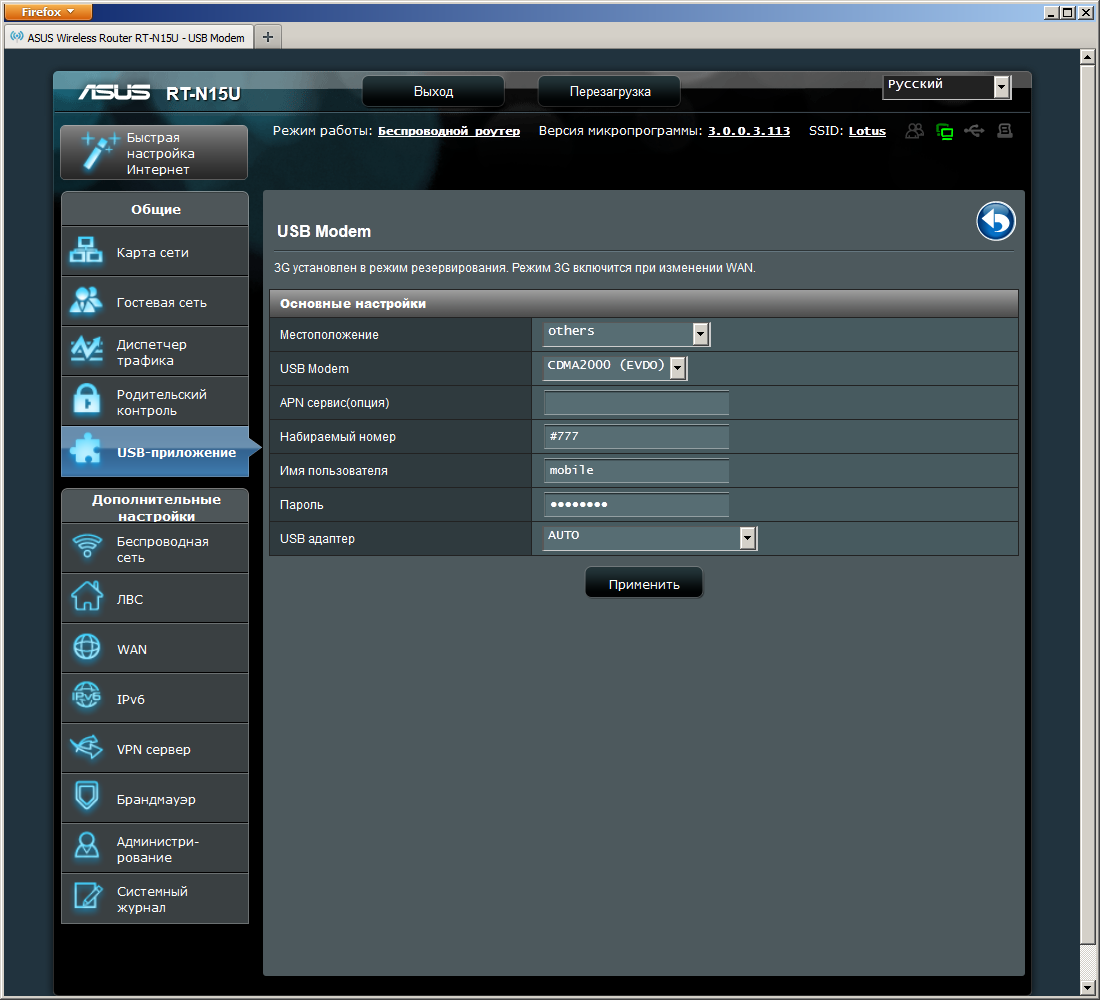1100x1000 pixels.
Task: Click the green network status icon
Action: 945,131
